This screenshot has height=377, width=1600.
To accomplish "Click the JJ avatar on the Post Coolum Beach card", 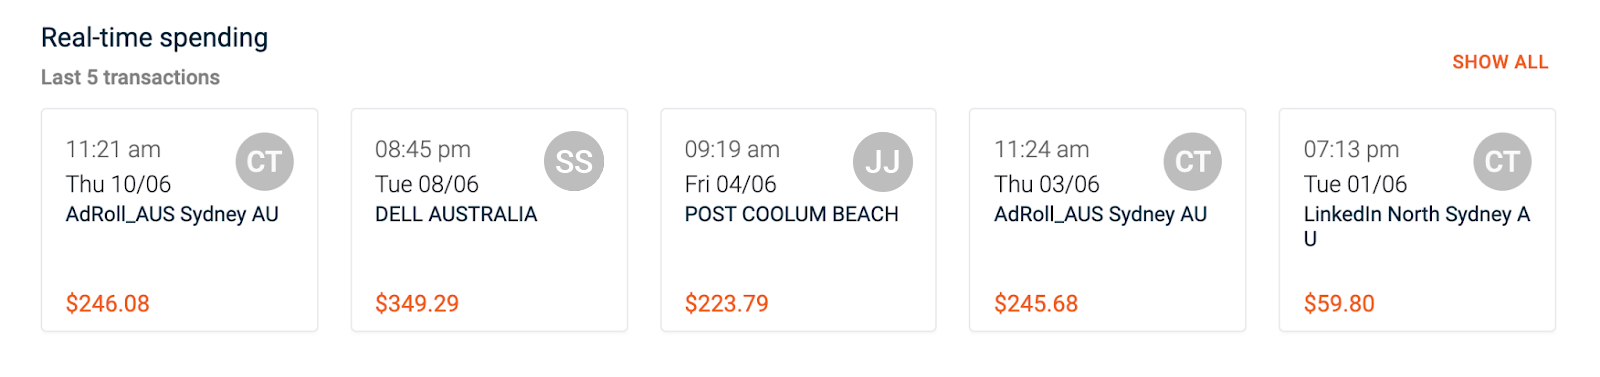I will 883,161.
